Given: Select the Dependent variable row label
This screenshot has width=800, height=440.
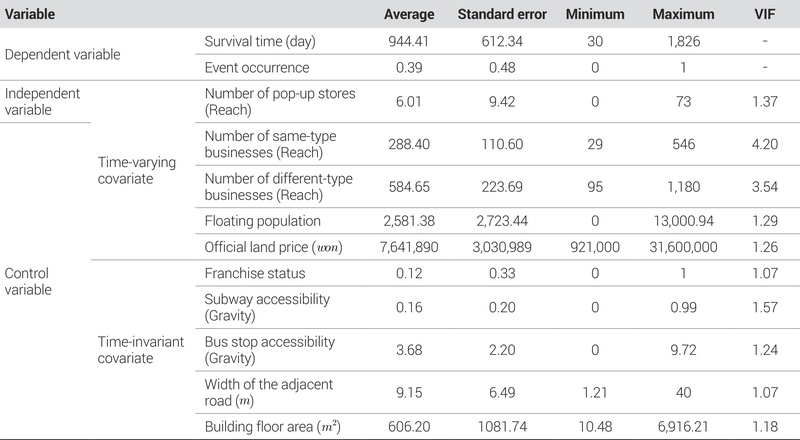Looking at the screenshot, I should 62,54.
